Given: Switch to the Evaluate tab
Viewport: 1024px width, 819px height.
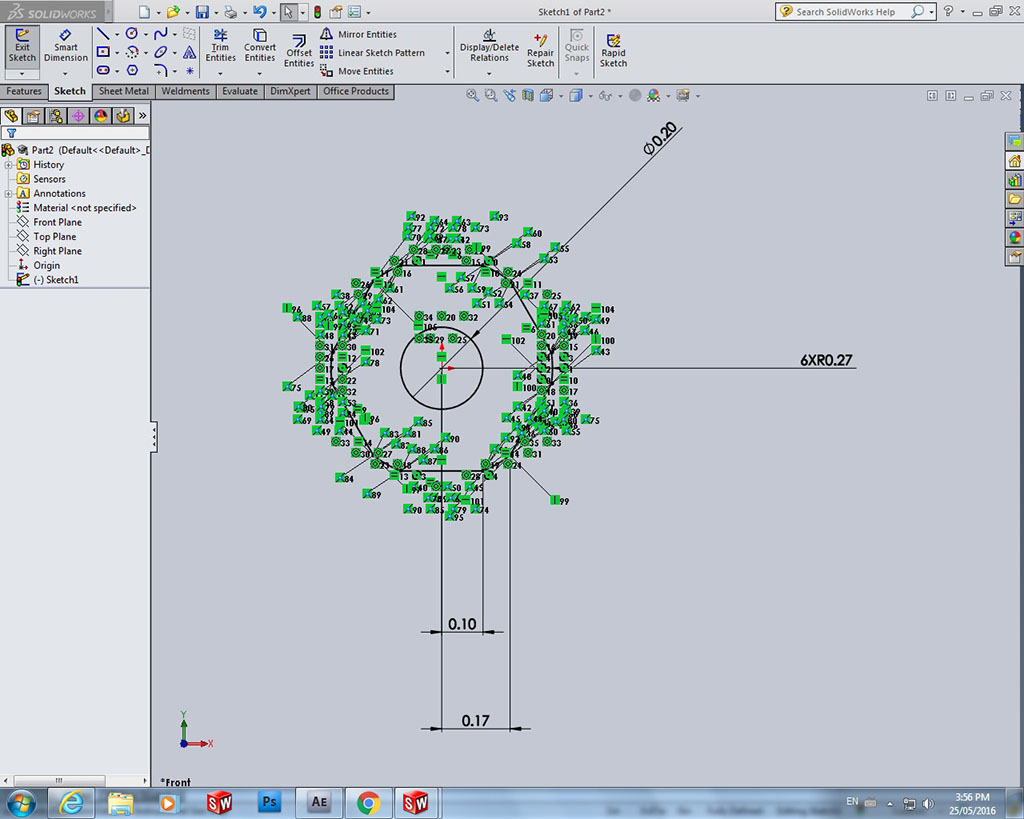Looking at the screenshot, I should pos(240,91).
